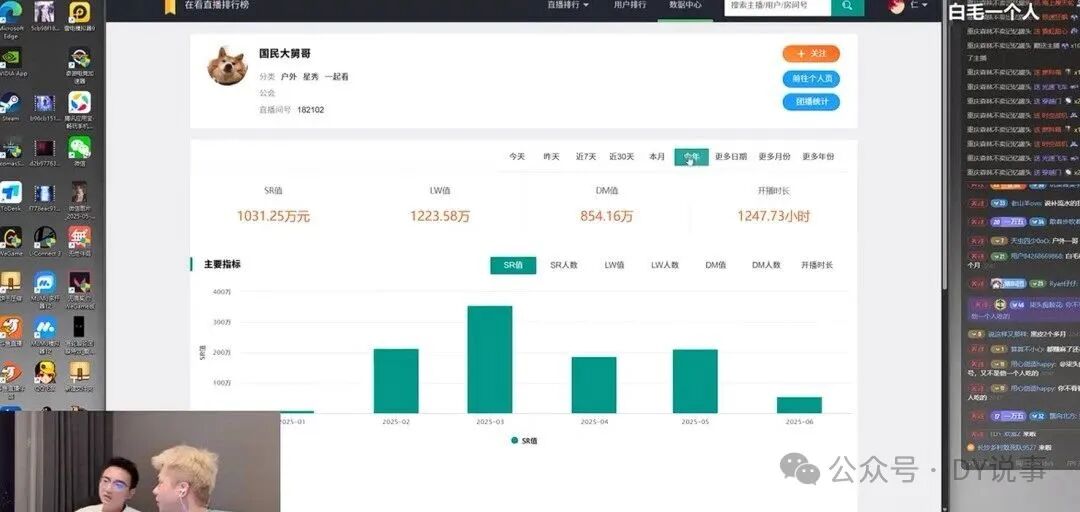This screenshot has width=1080, height=512.
Task: Select the 本月 date range
Action: point(656,156)
